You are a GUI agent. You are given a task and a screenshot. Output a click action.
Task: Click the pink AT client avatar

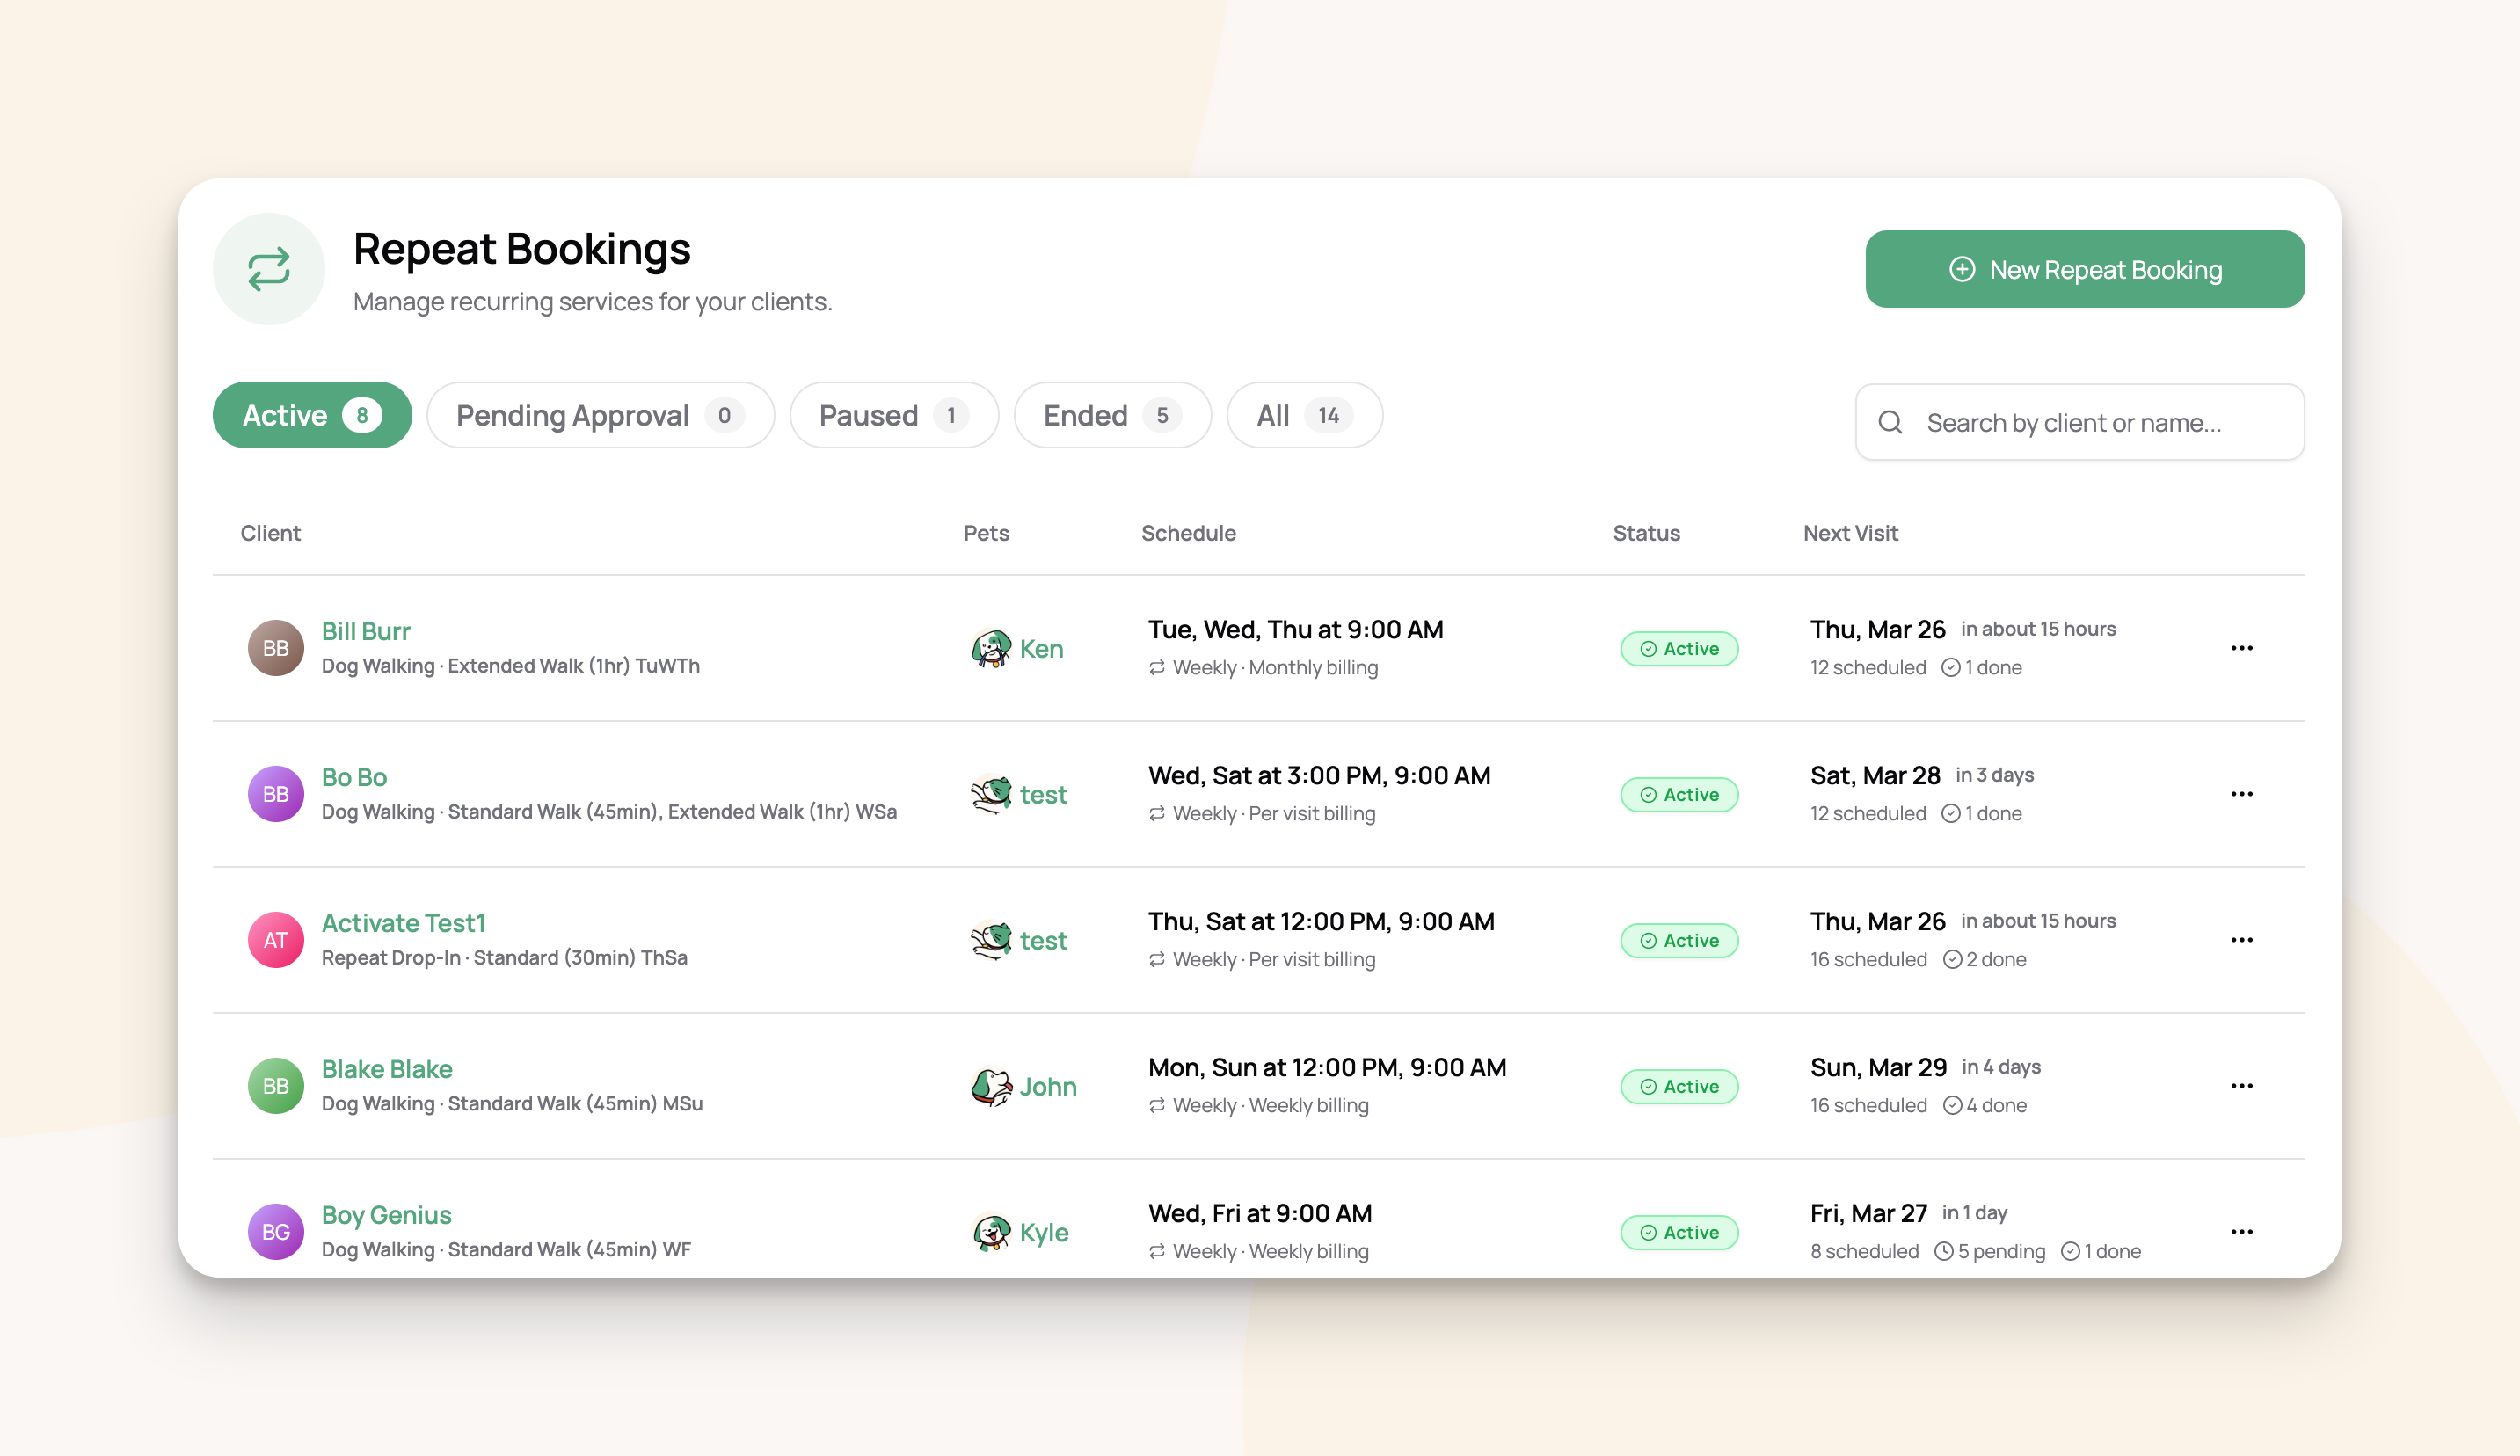coord(276,940)
